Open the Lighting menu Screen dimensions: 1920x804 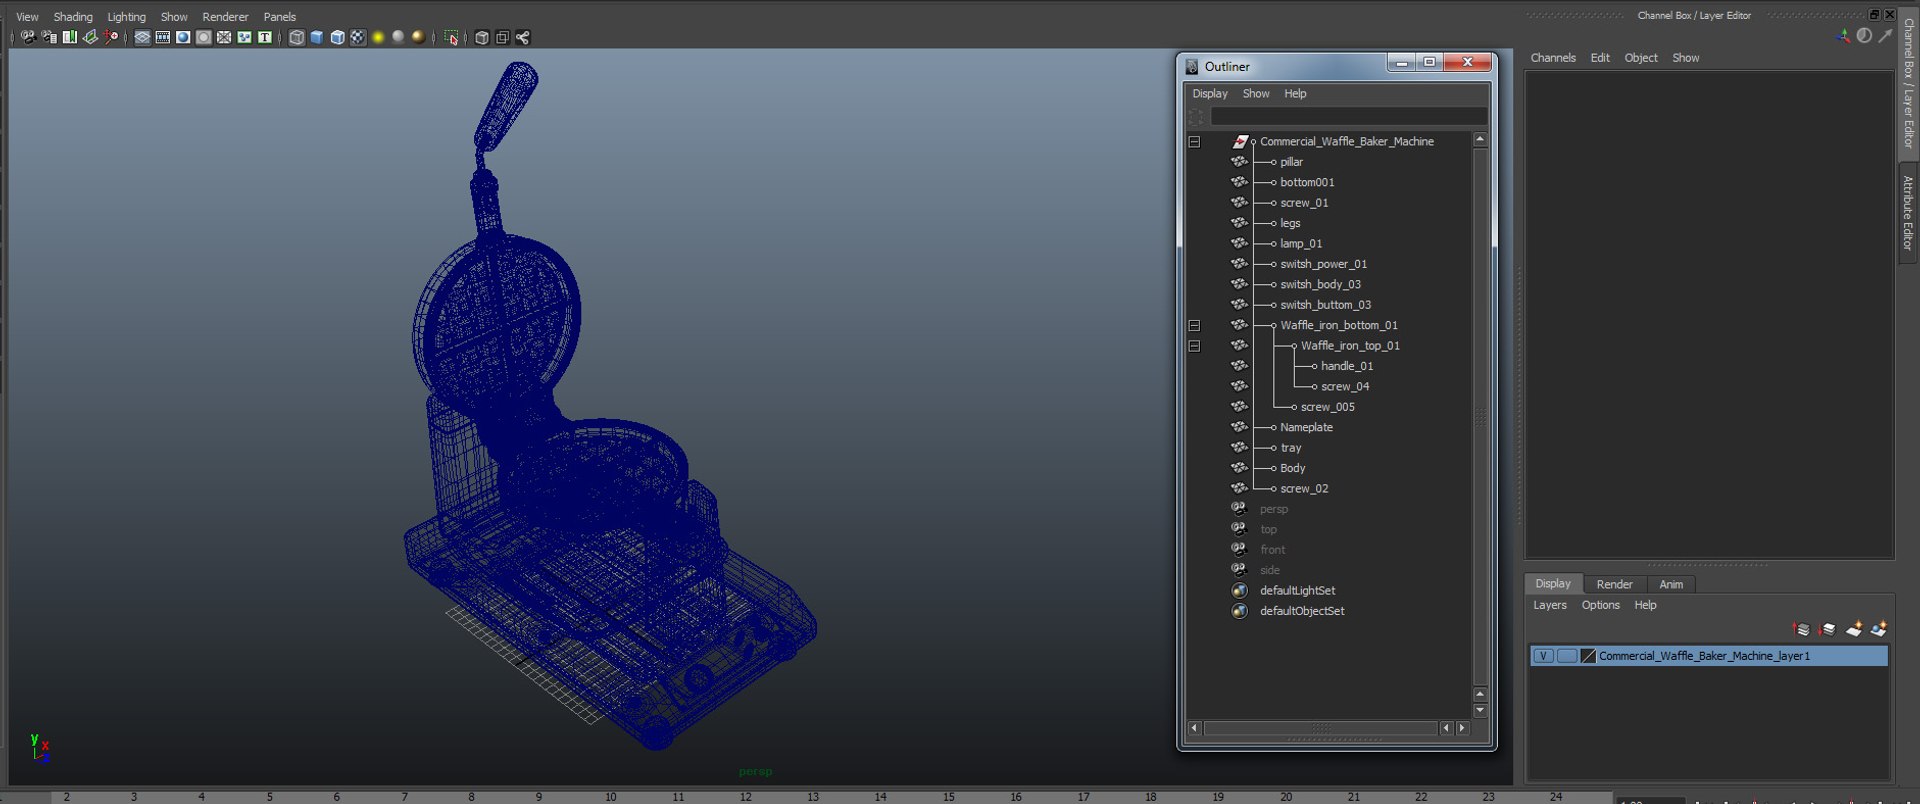click(126, 17)
